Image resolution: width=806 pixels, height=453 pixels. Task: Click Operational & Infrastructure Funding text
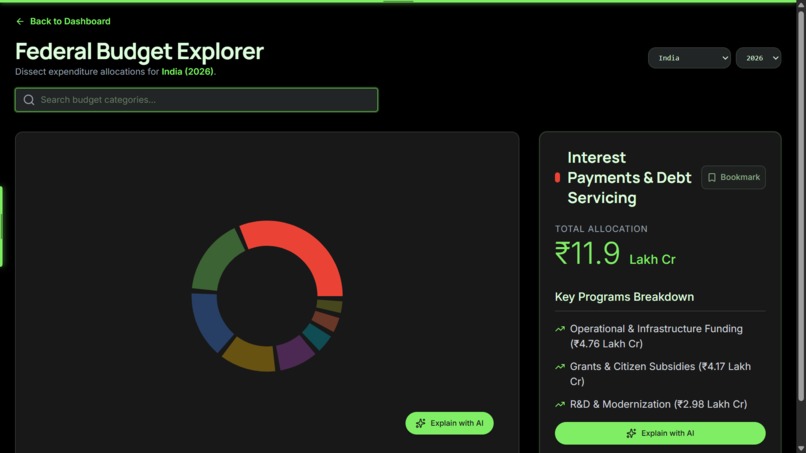(x=656, y=336)
